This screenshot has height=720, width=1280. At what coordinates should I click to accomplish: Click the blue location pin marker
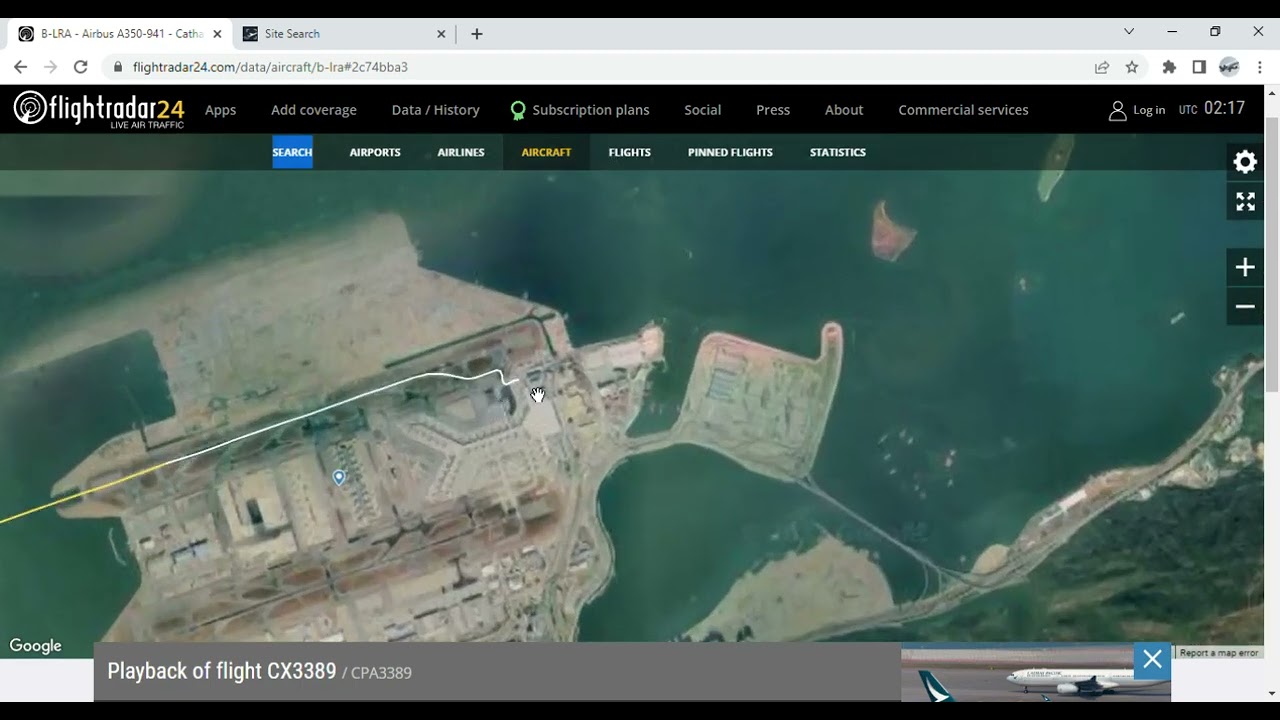(339, 477)
